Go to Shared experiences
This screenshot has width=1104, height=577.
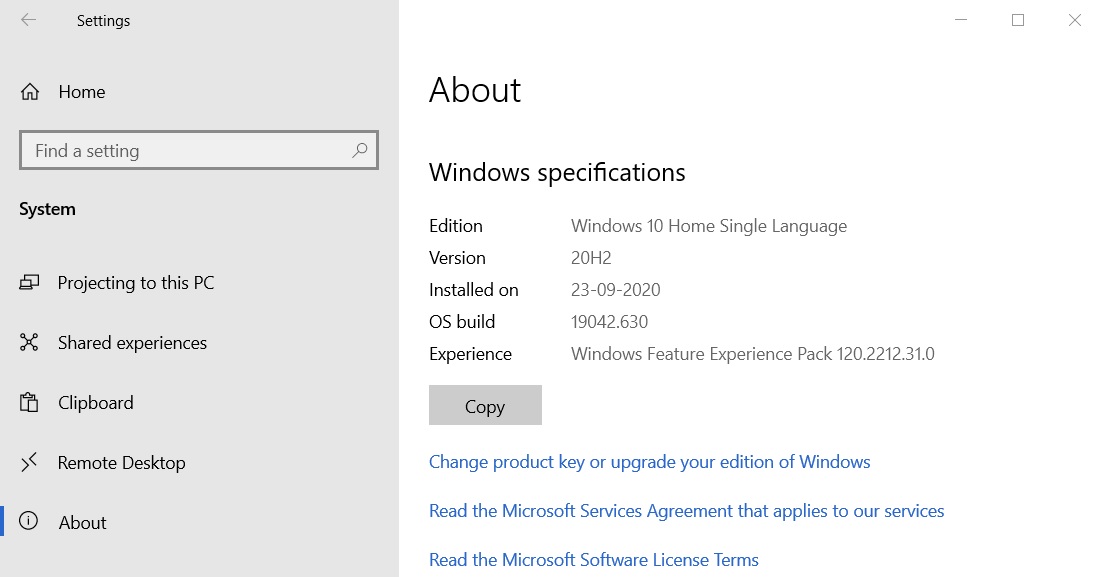click(199, 343)
